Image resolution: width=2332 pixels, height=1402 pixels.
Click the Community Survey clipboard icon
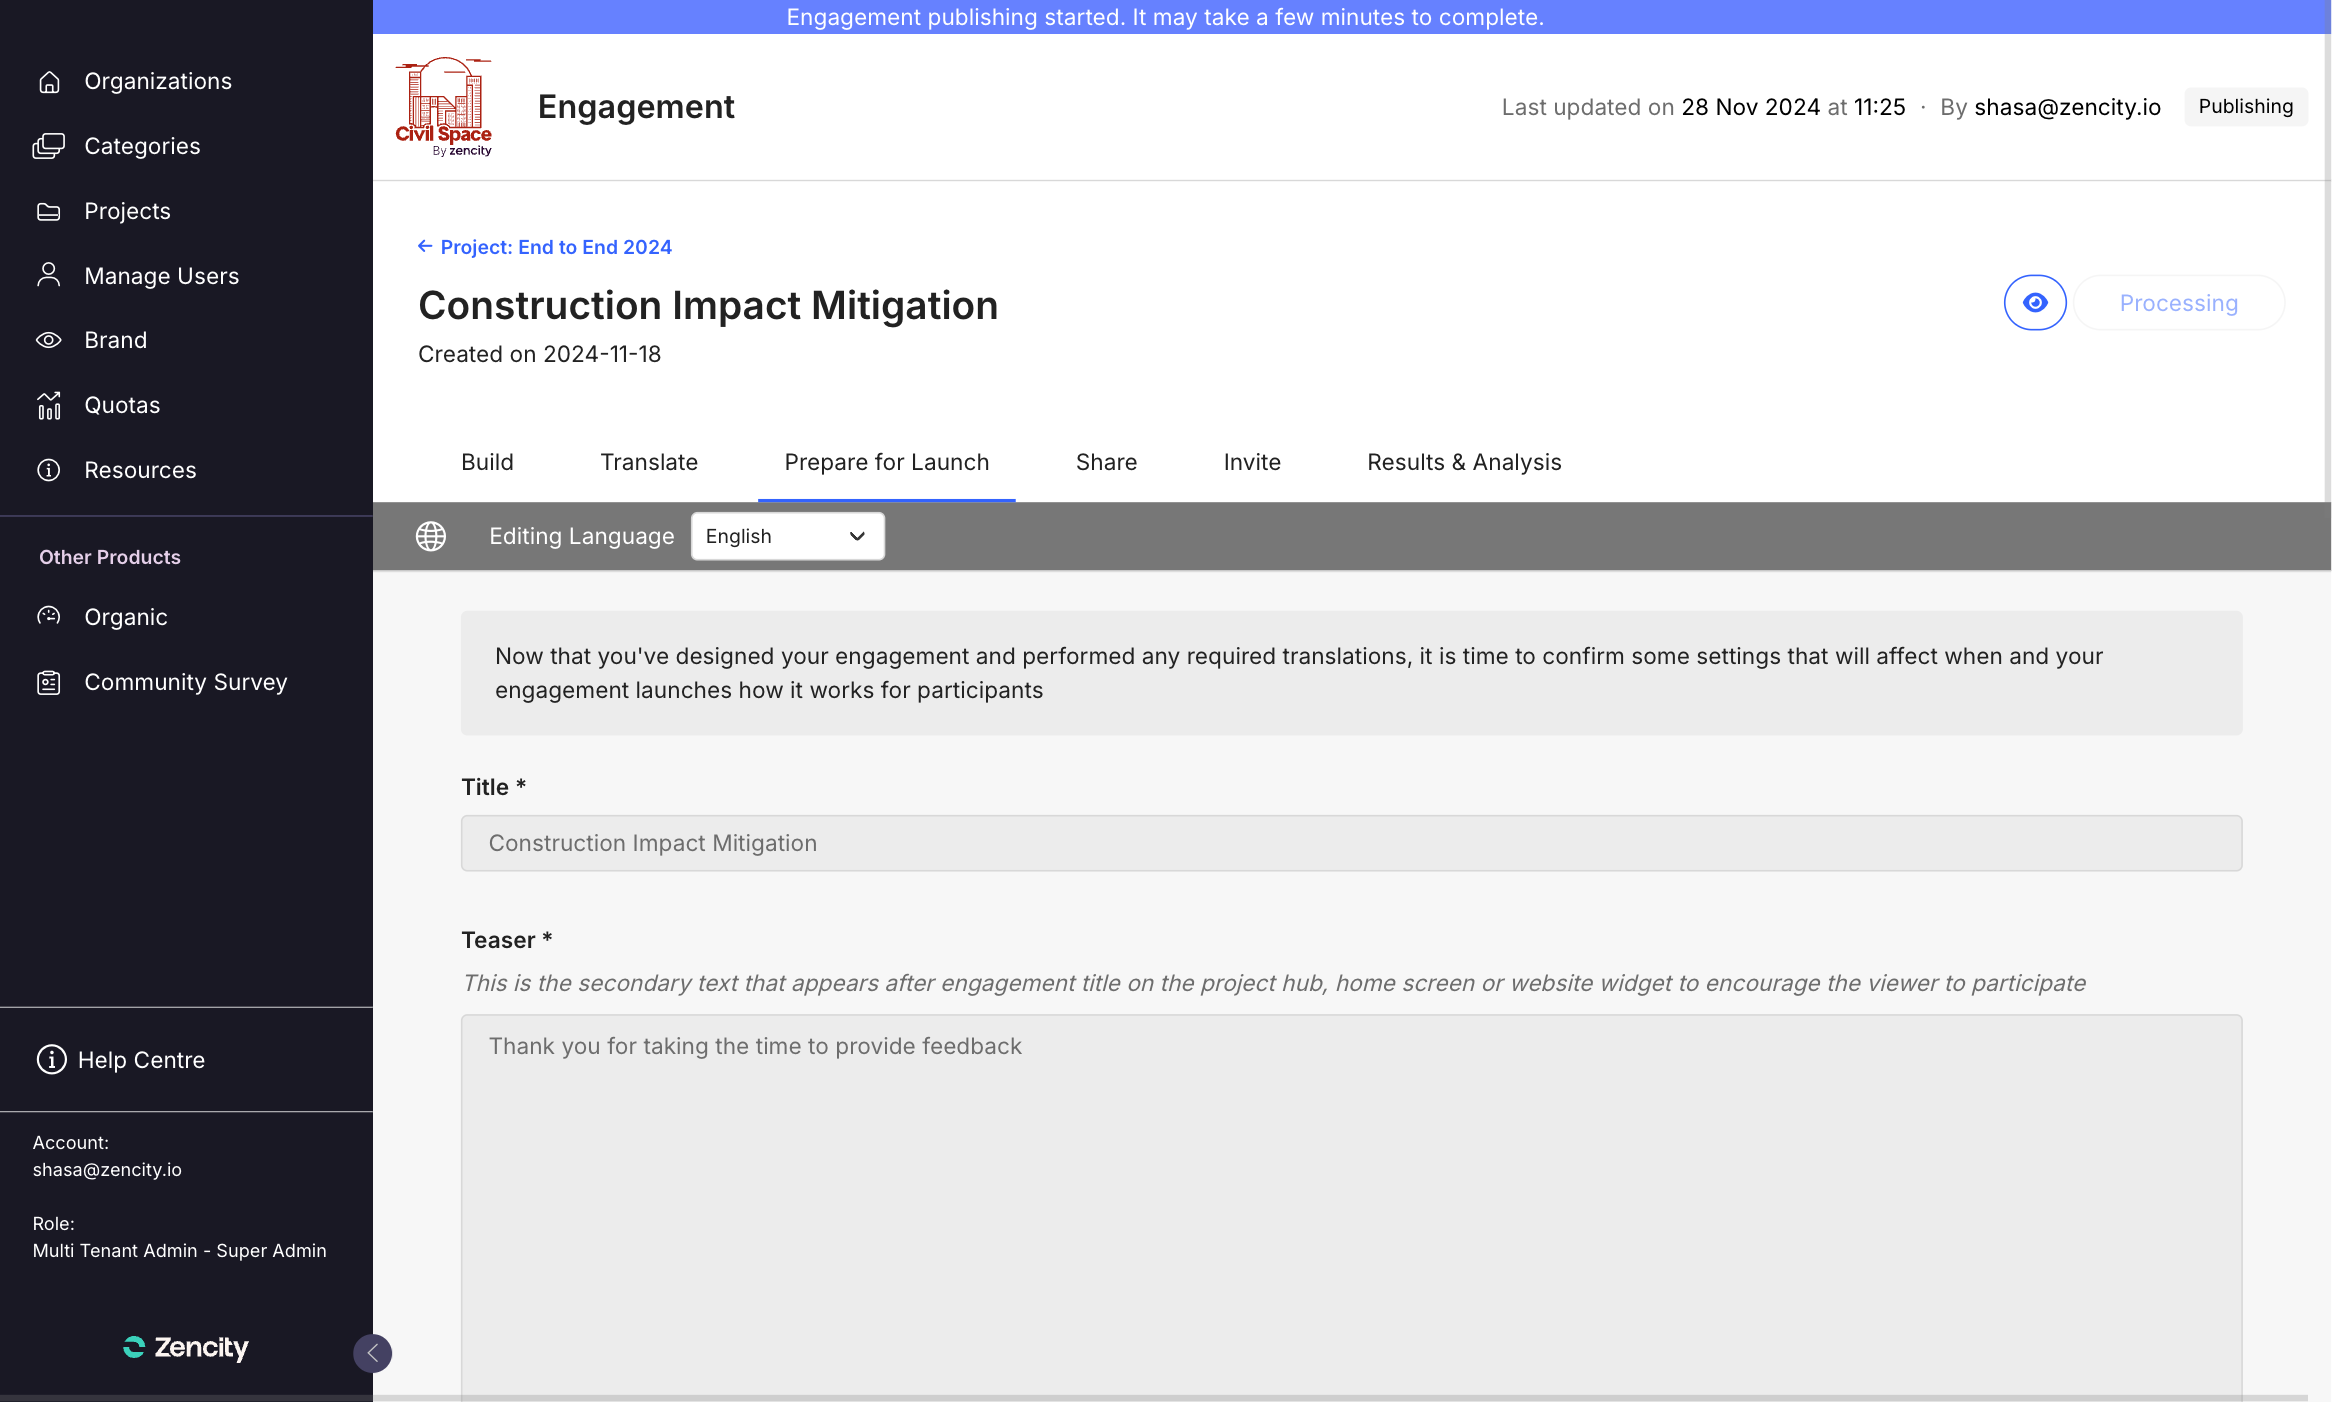[49, 682]
